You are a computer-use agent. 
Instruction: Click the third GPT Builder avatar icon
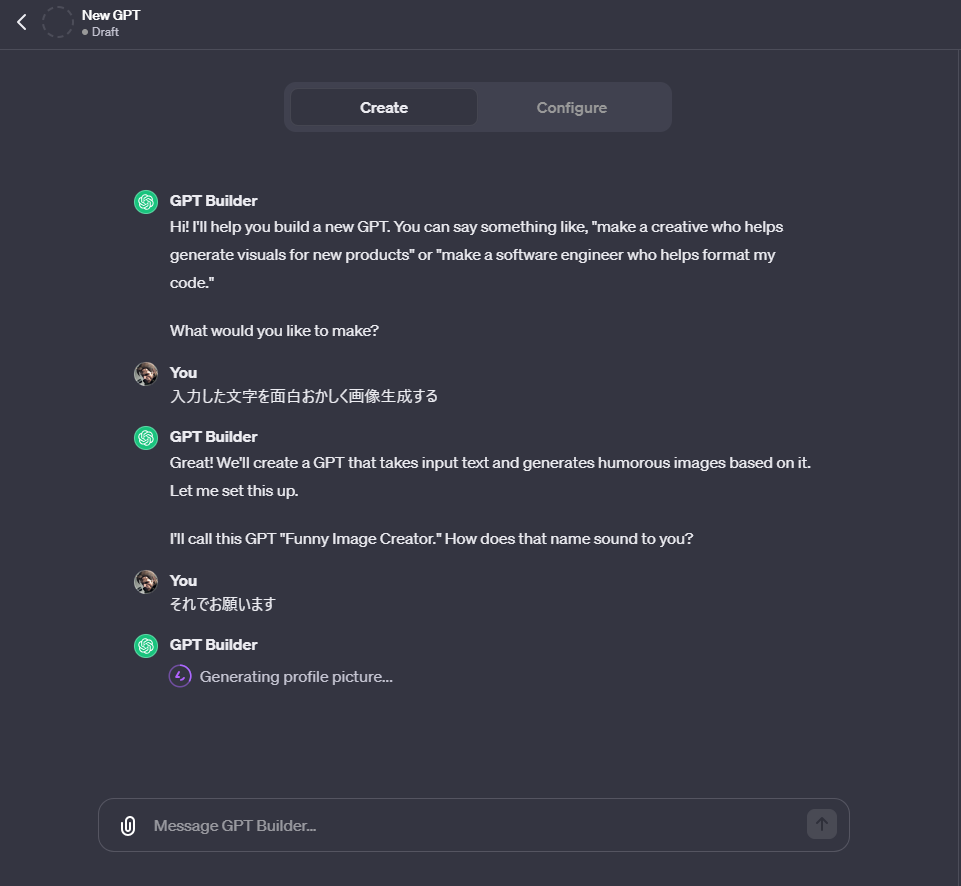[146, 646]
